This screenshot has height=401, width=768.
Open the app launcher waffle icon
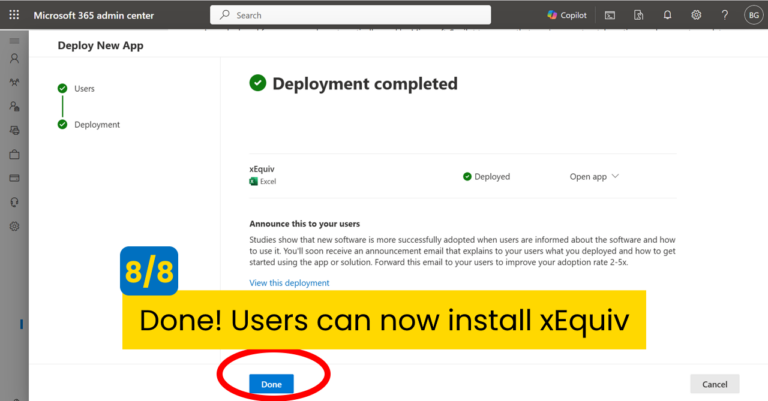(14, 15)
